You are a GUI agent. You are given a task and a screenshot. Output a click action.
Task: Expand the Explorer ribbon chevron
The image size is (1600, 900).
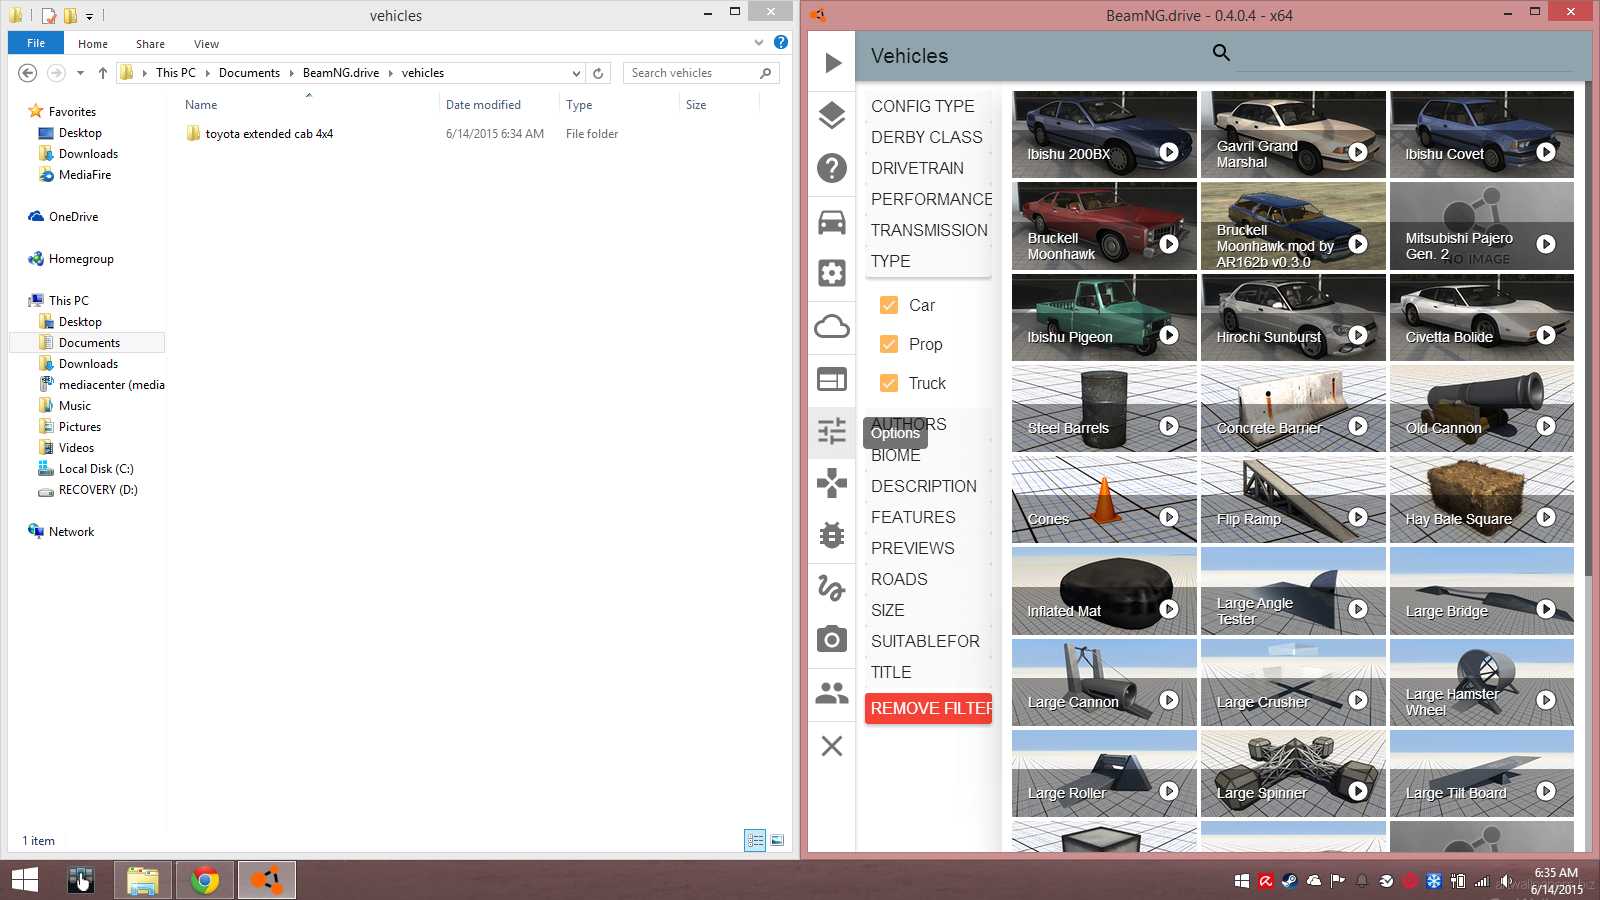(759, 43)
